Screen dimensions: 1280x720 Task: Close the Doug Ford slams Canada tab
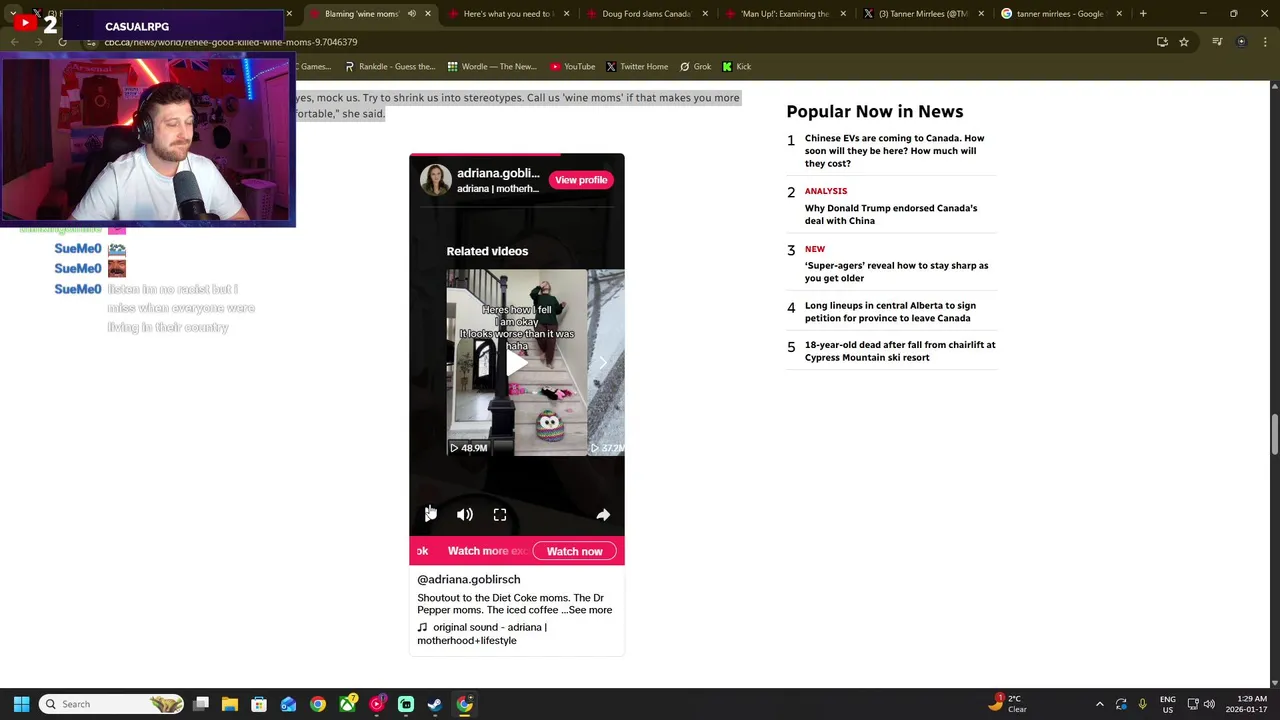[x=705, y=14]
